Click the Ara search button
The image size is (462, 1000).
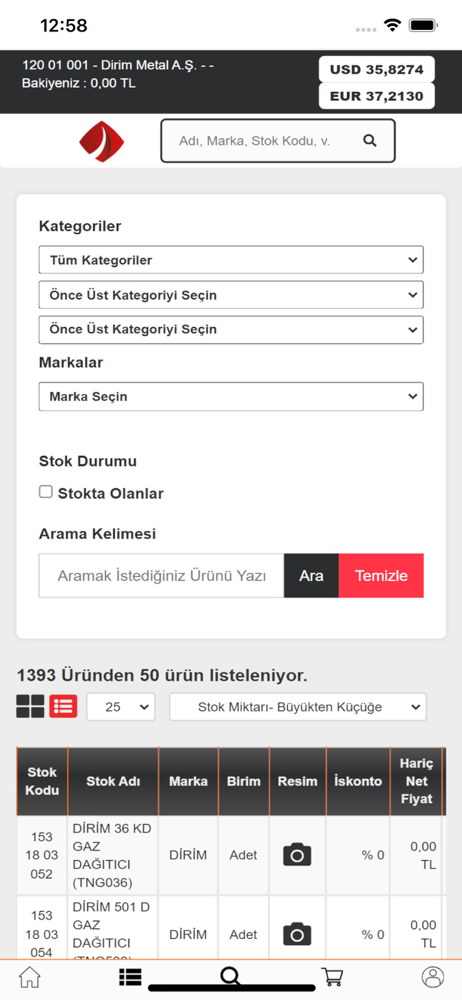pyautogui.click(x=311, y=576)
